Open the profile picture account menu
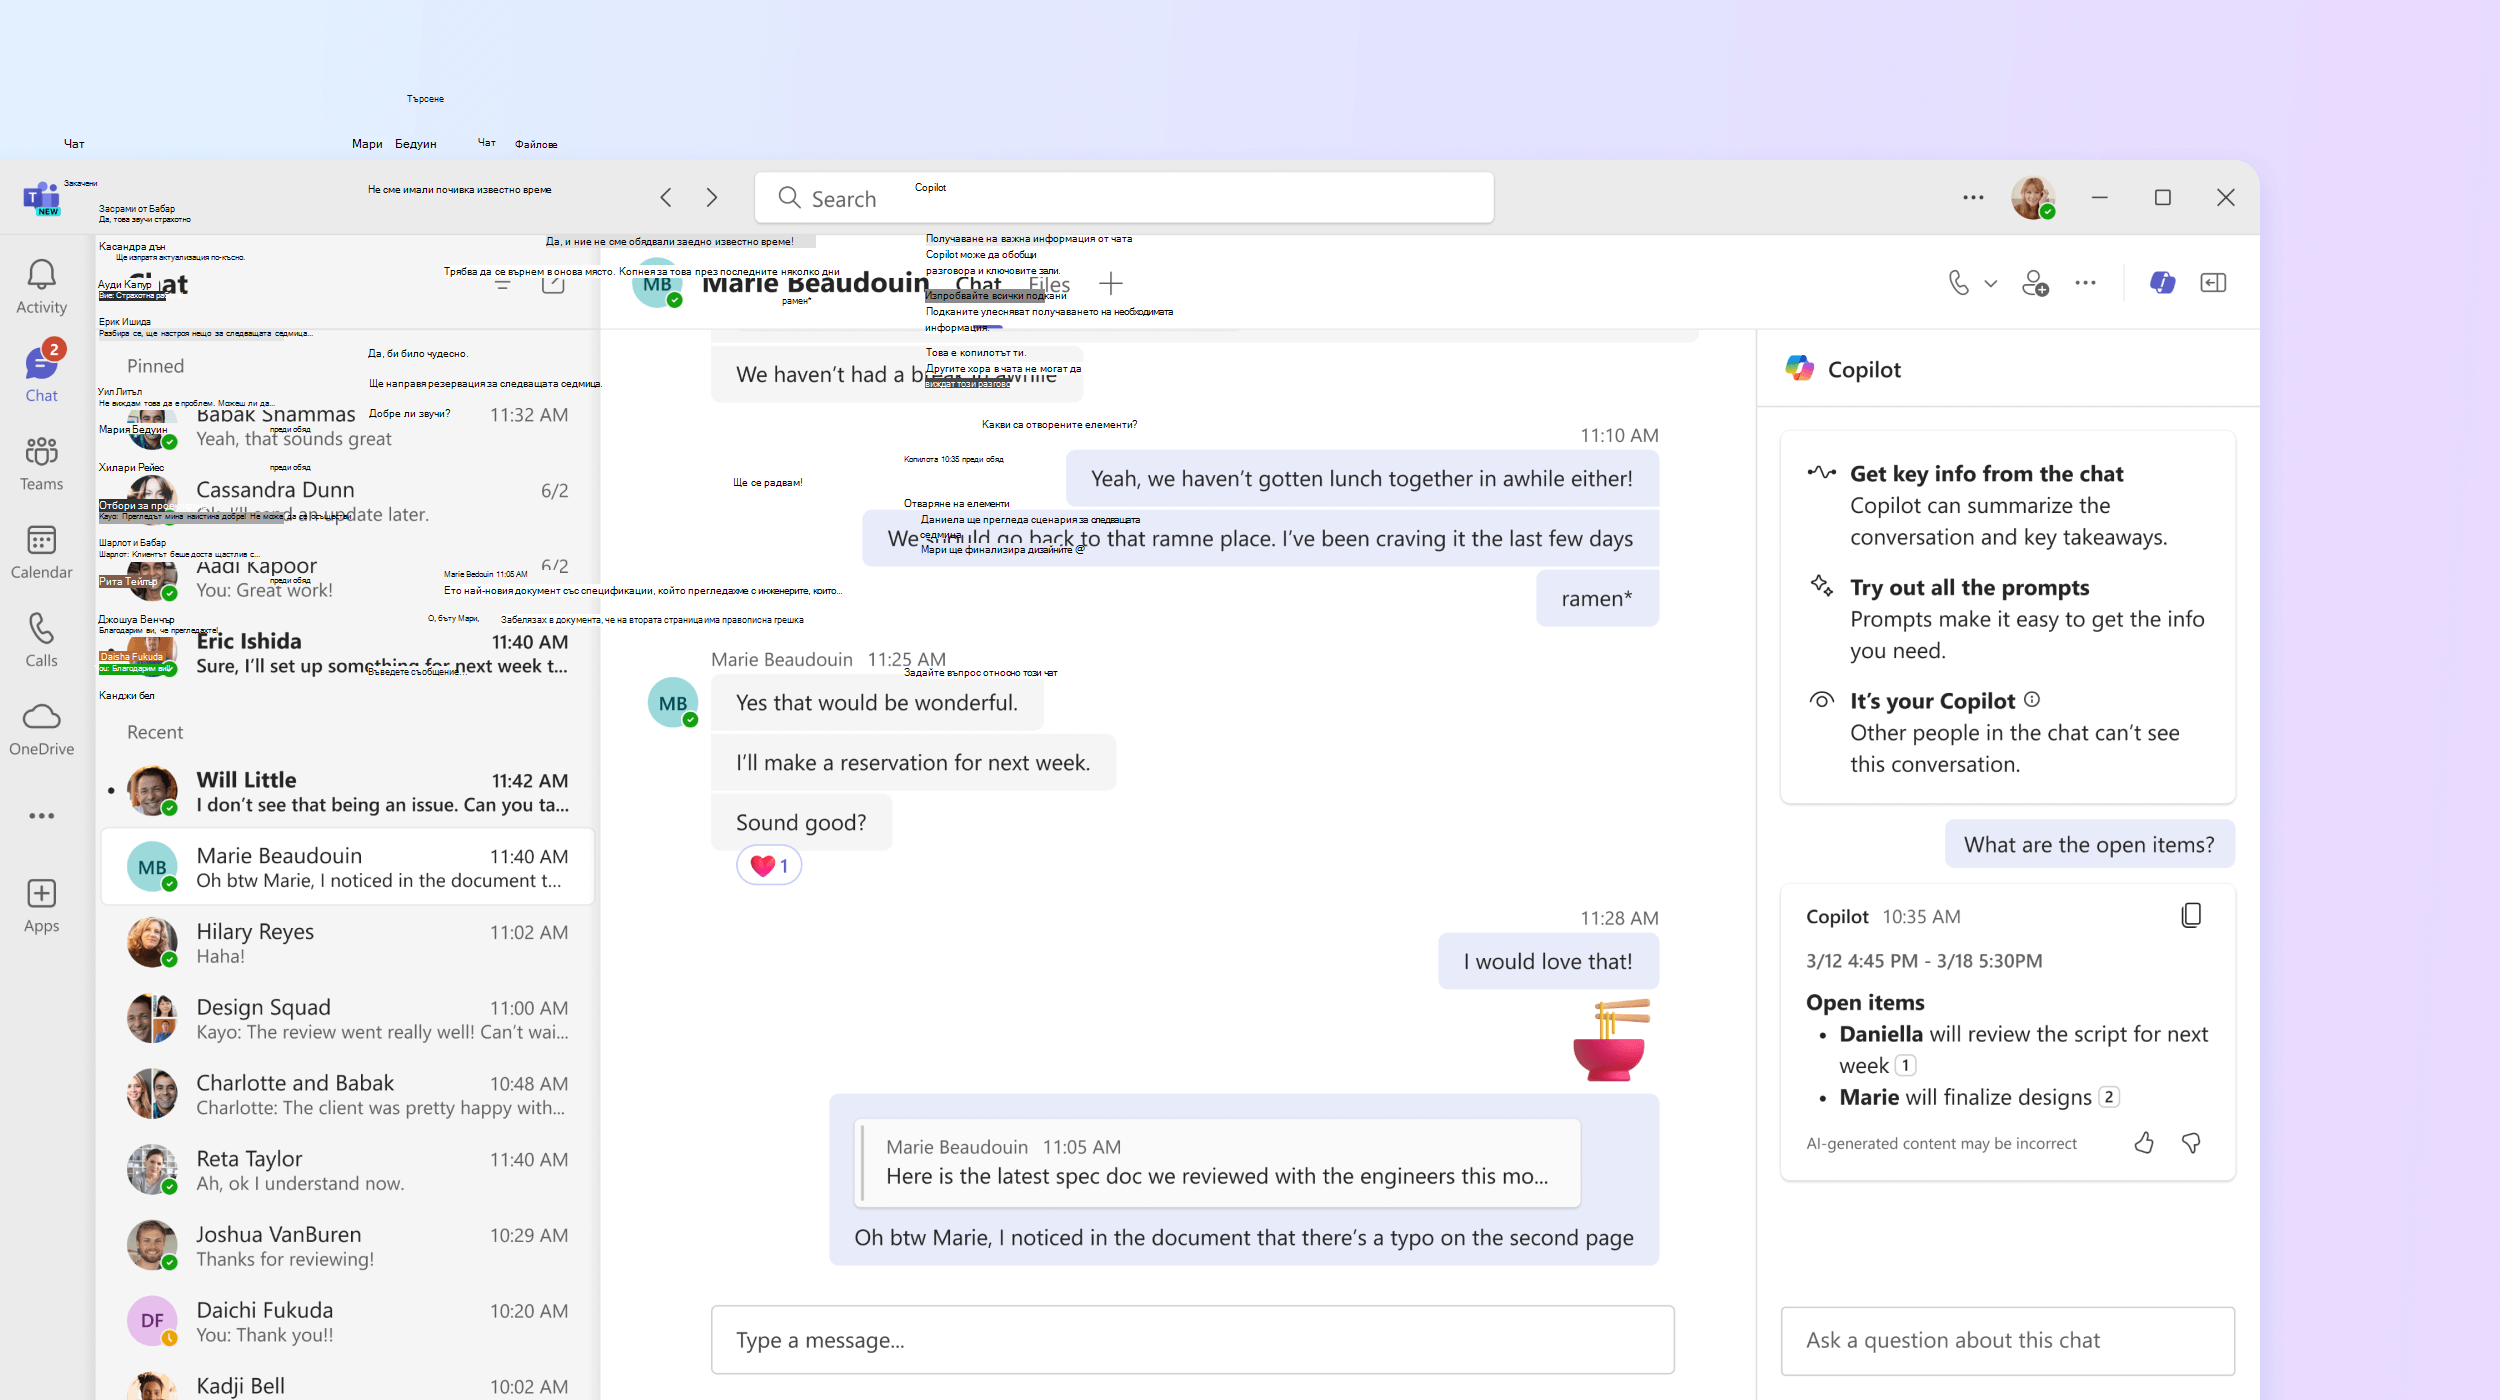 point(2033,197)
